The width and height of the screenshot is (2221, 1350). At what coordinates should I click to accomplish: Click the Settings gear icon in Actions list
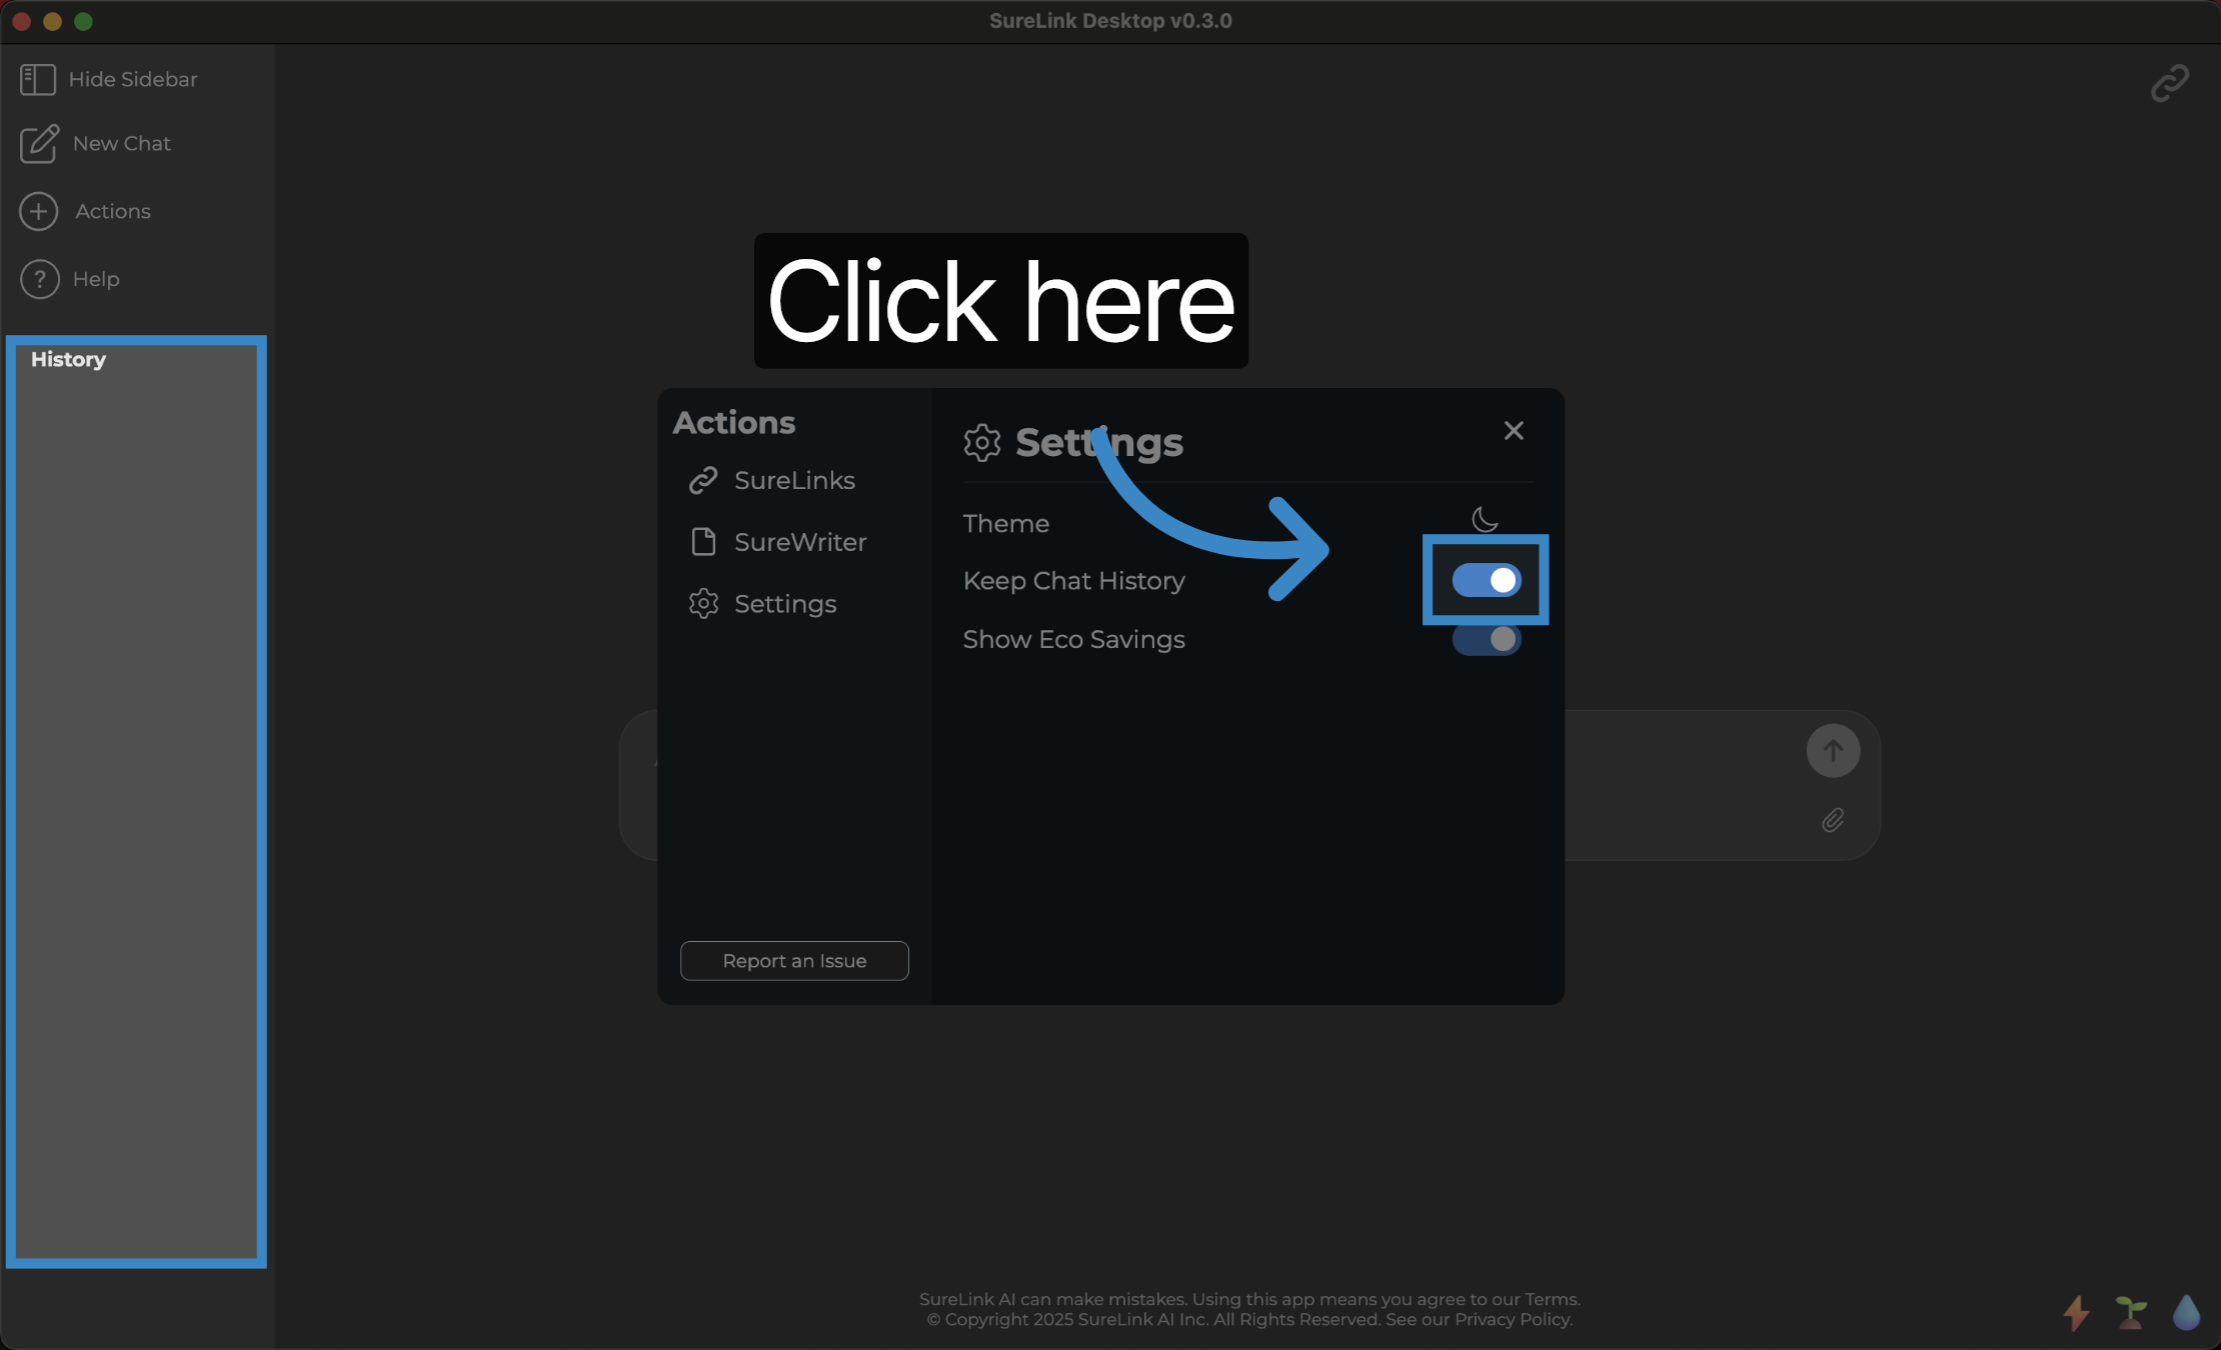point(703,604)
